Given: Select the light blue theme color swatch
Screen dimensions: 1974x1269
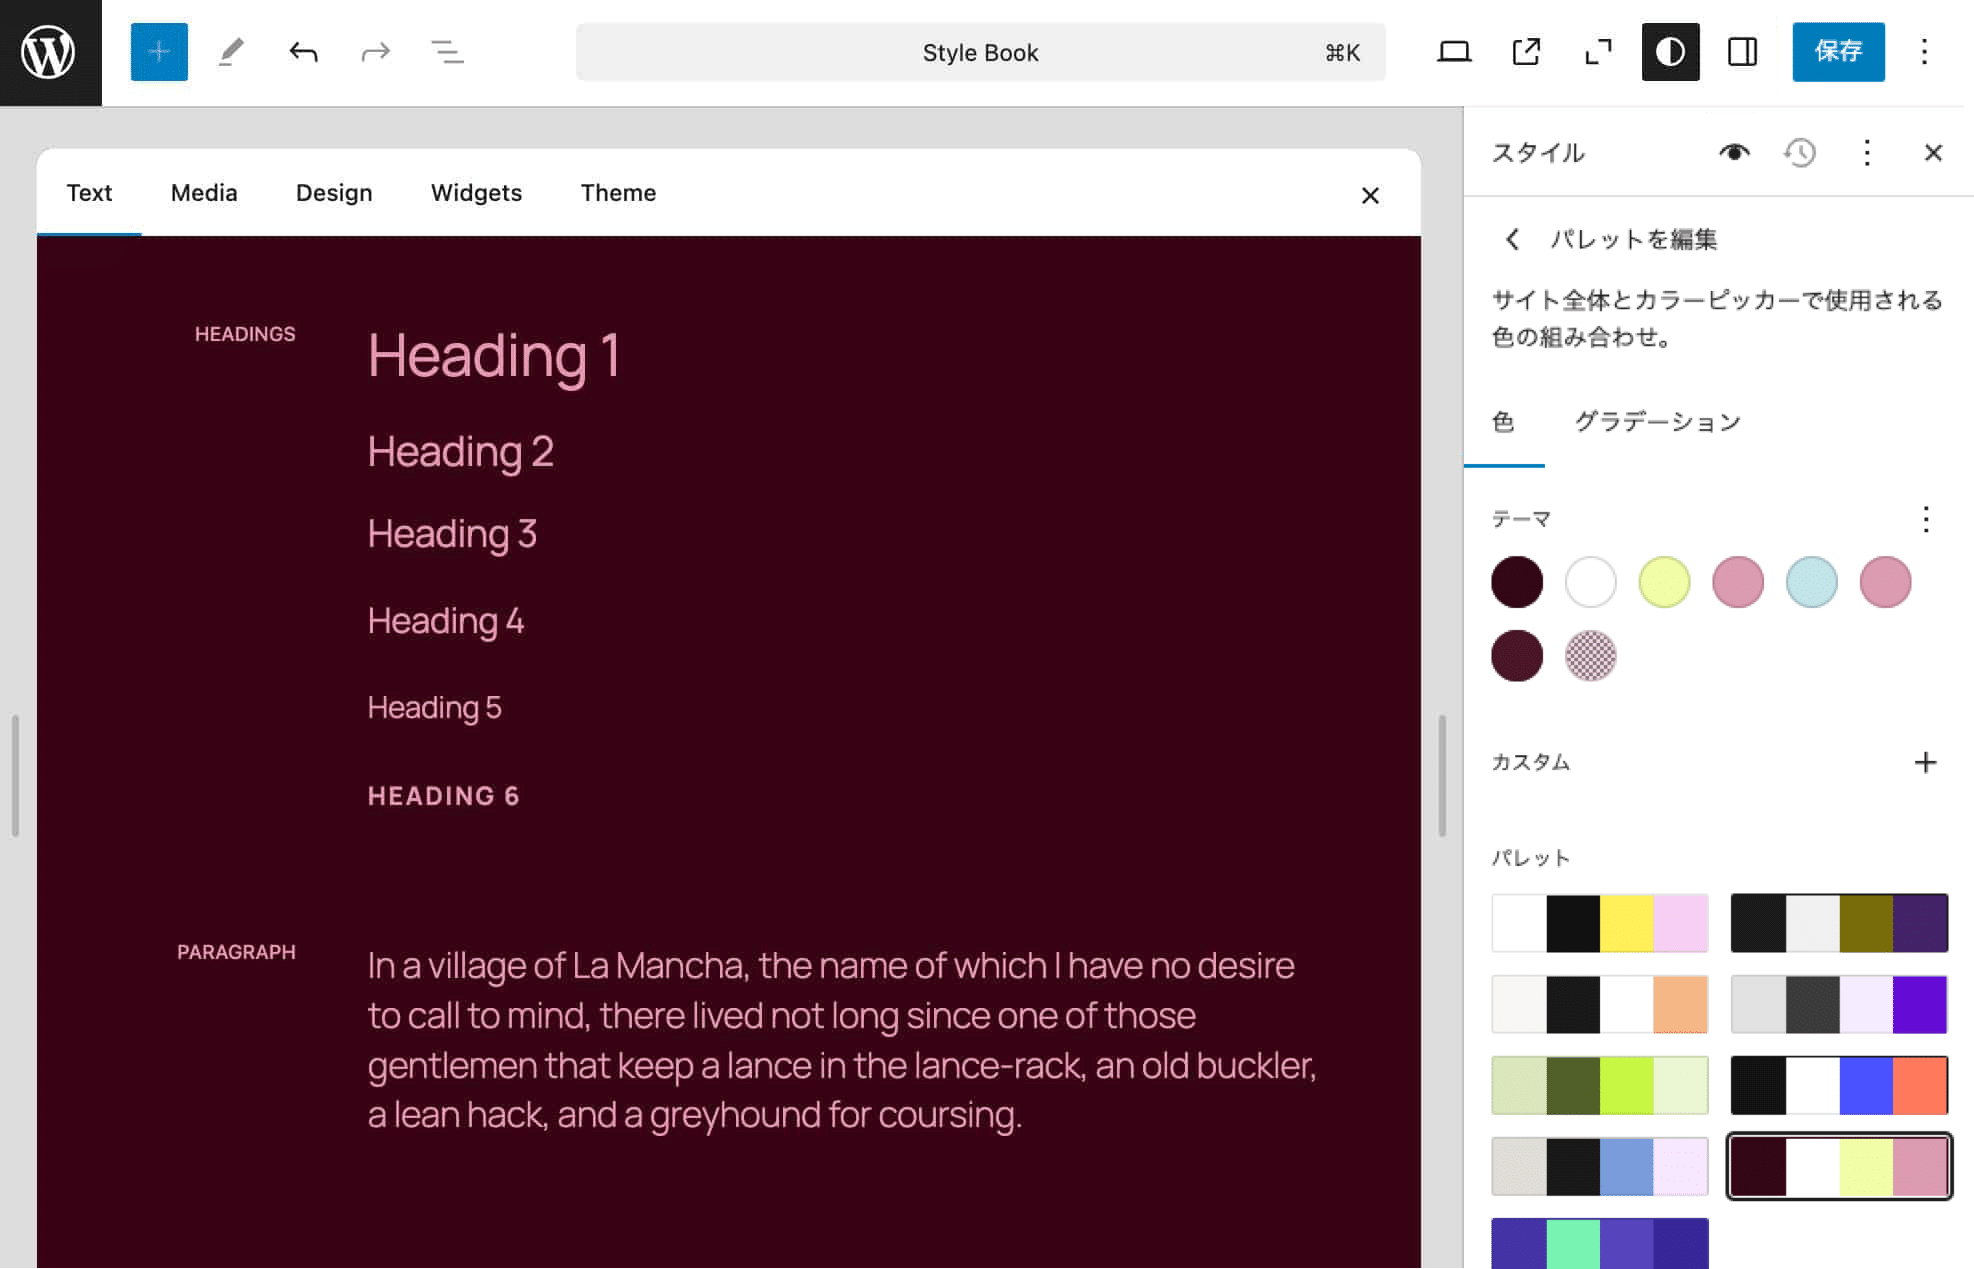Looking at the screenshot, I should click(x=1811, y=582).
